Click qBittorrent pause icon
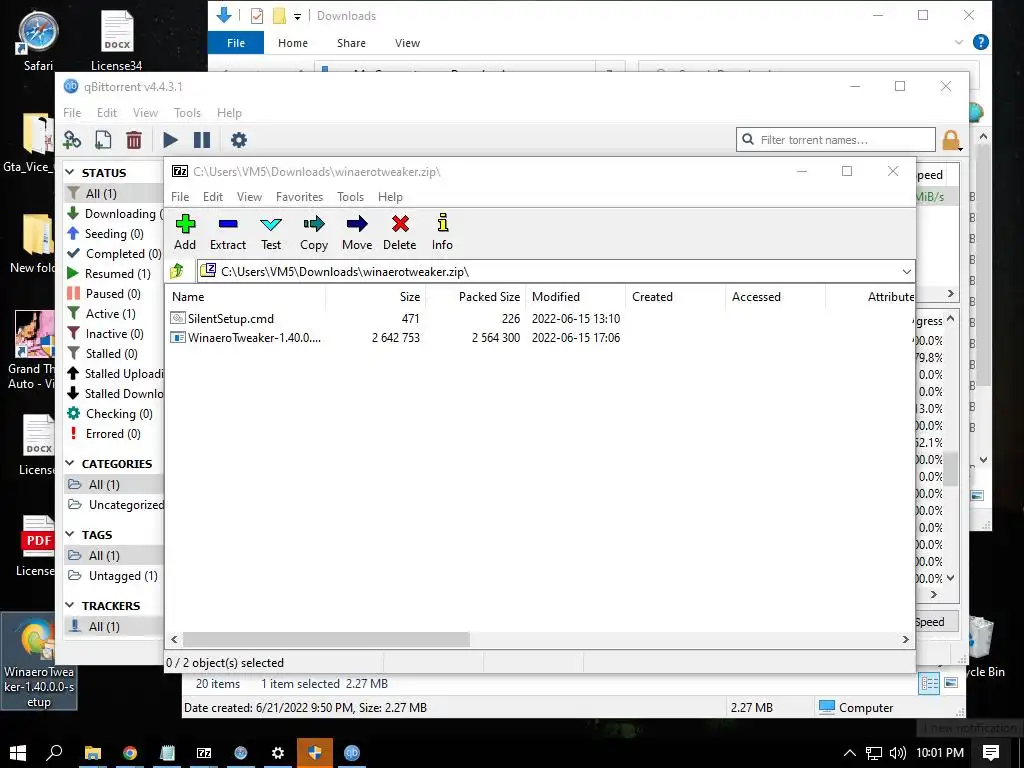1024x768 pixels. 202,140
